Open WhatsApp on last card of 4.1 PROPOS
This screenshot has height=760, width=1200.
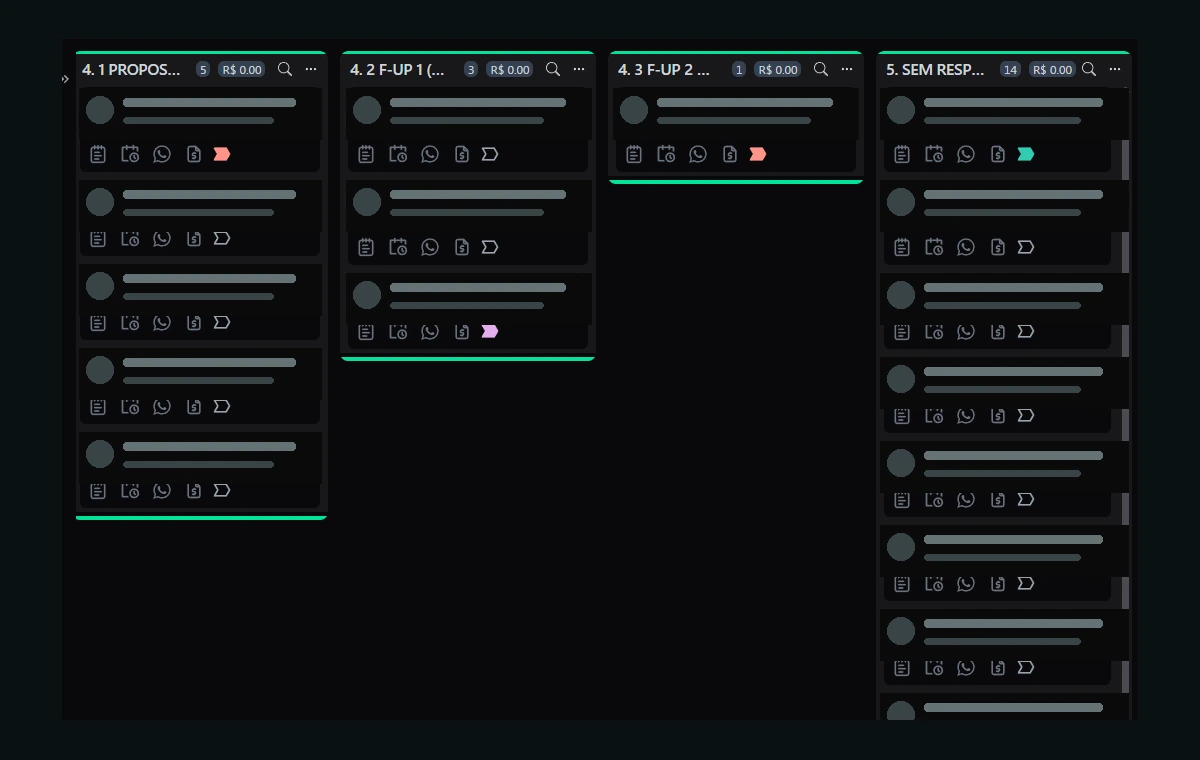coord(162,490)
